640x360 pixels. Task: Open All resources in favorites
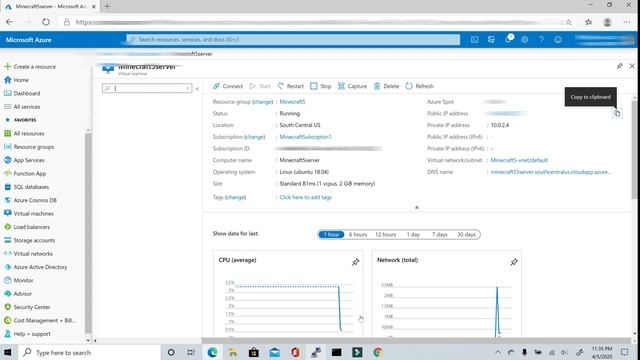24,133
